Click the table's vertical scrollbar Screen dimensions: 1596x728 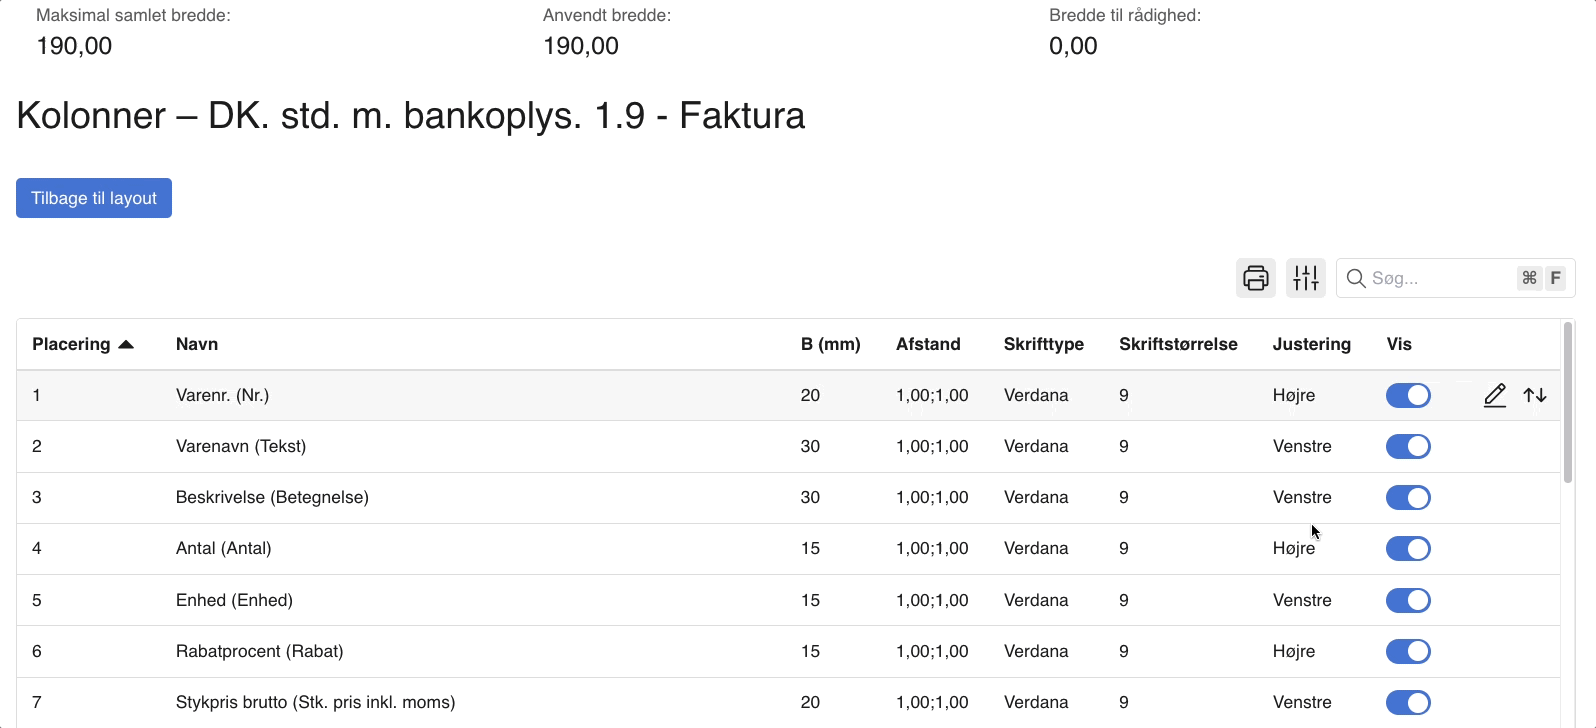tap(1567, 400)
